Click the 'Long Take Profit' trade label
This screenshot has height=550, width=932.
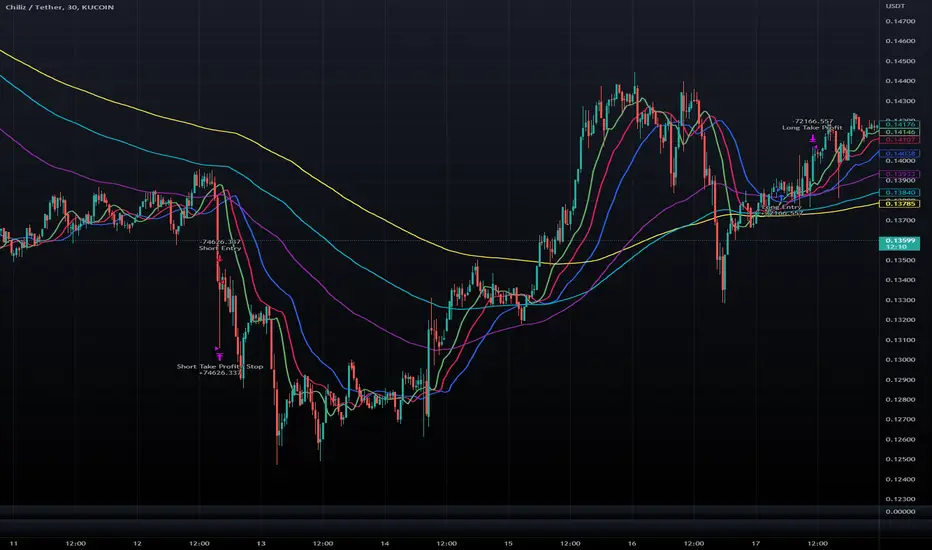[x=812, y=127]
